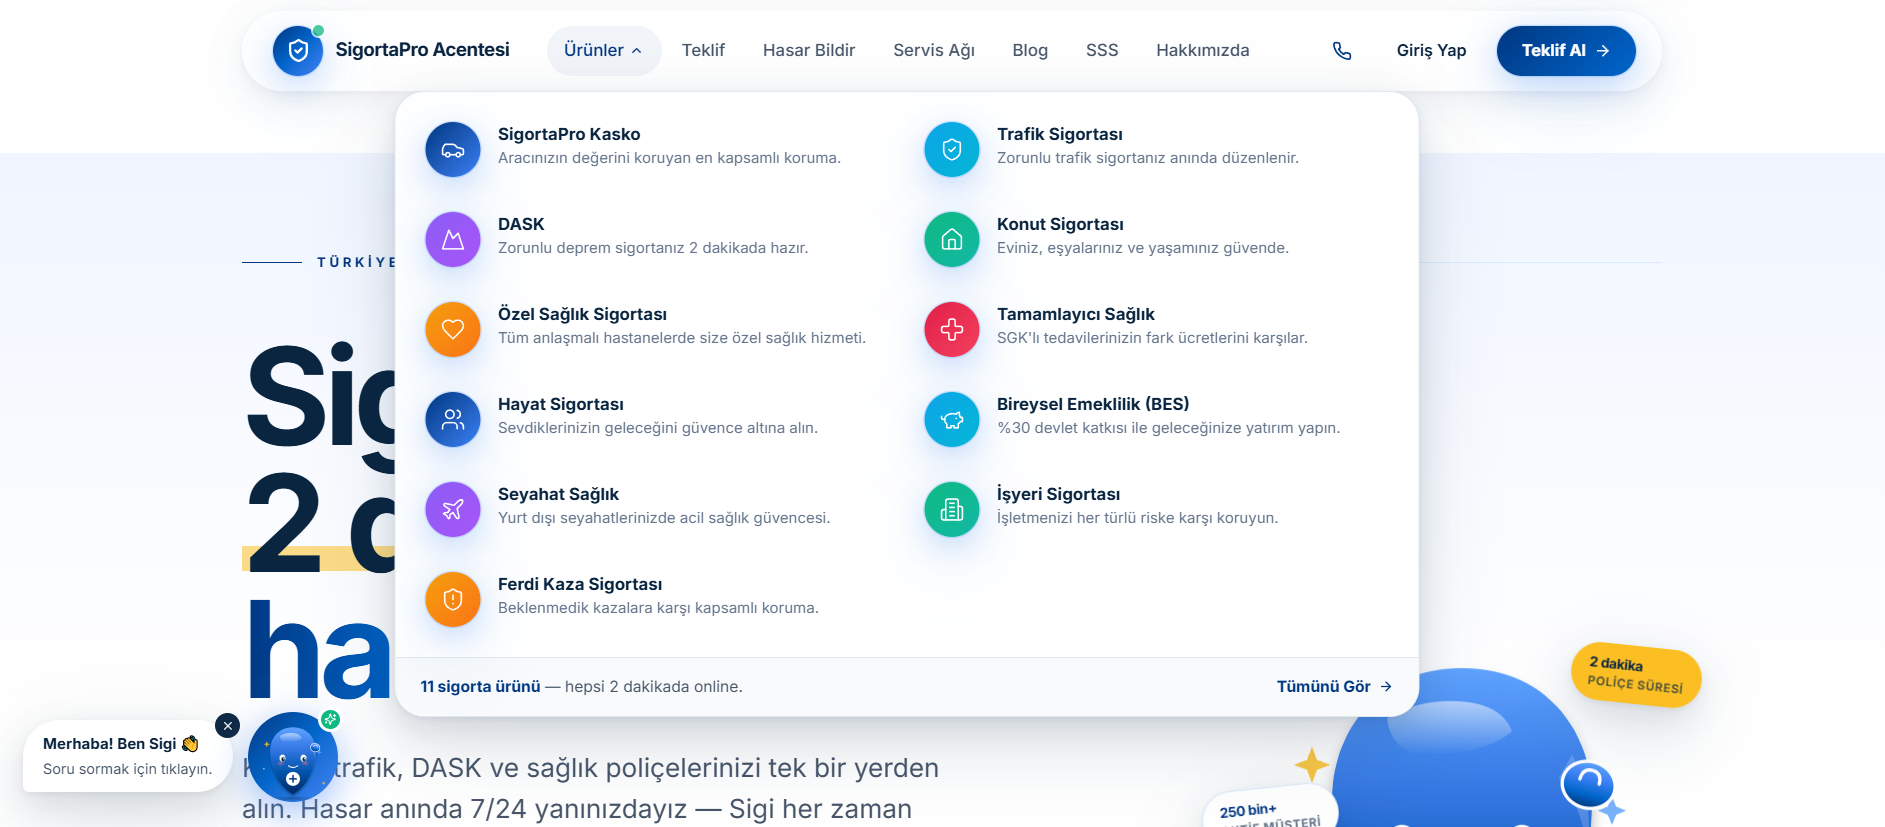Click the purple DASK icon

click(x=453, y=240)
